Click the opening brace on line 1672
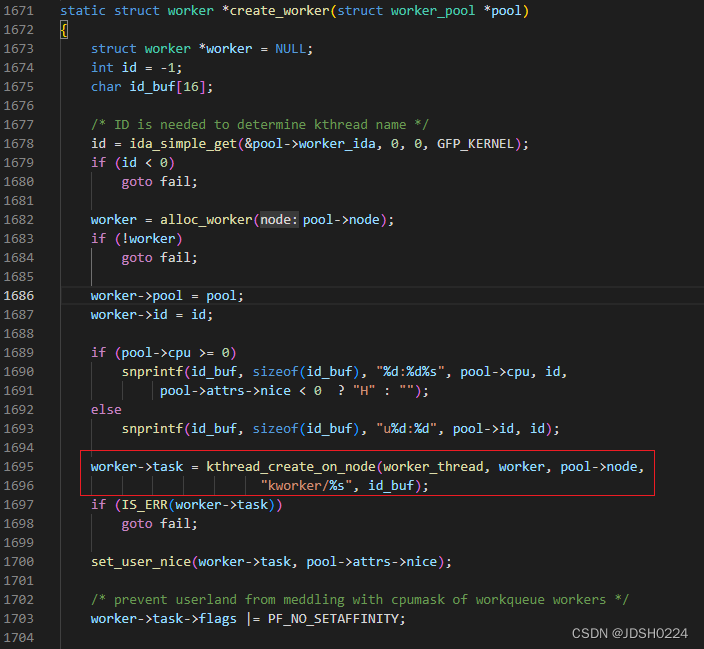Screen dimensions: 704x649 coord(64,30)
